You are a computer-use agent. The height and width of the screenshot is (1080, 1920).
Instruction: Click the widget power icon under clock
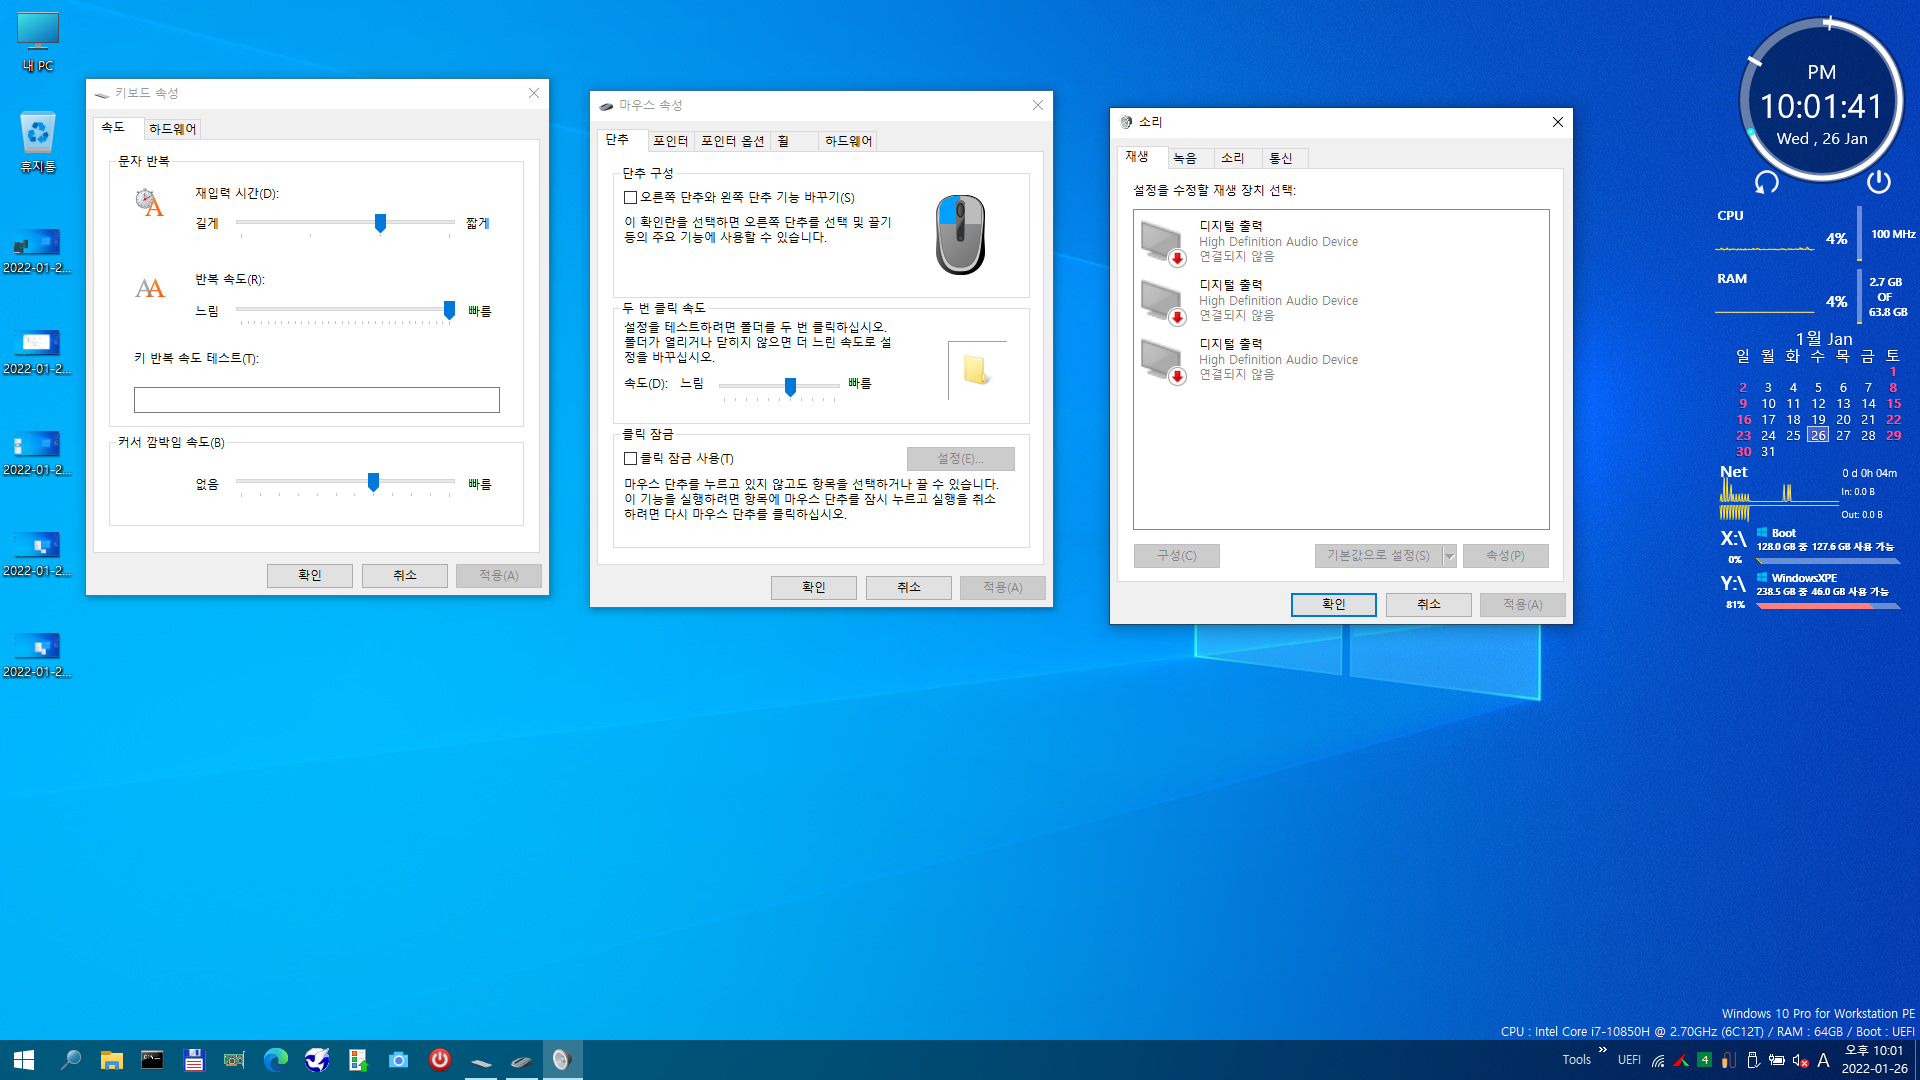[1879, 181]
